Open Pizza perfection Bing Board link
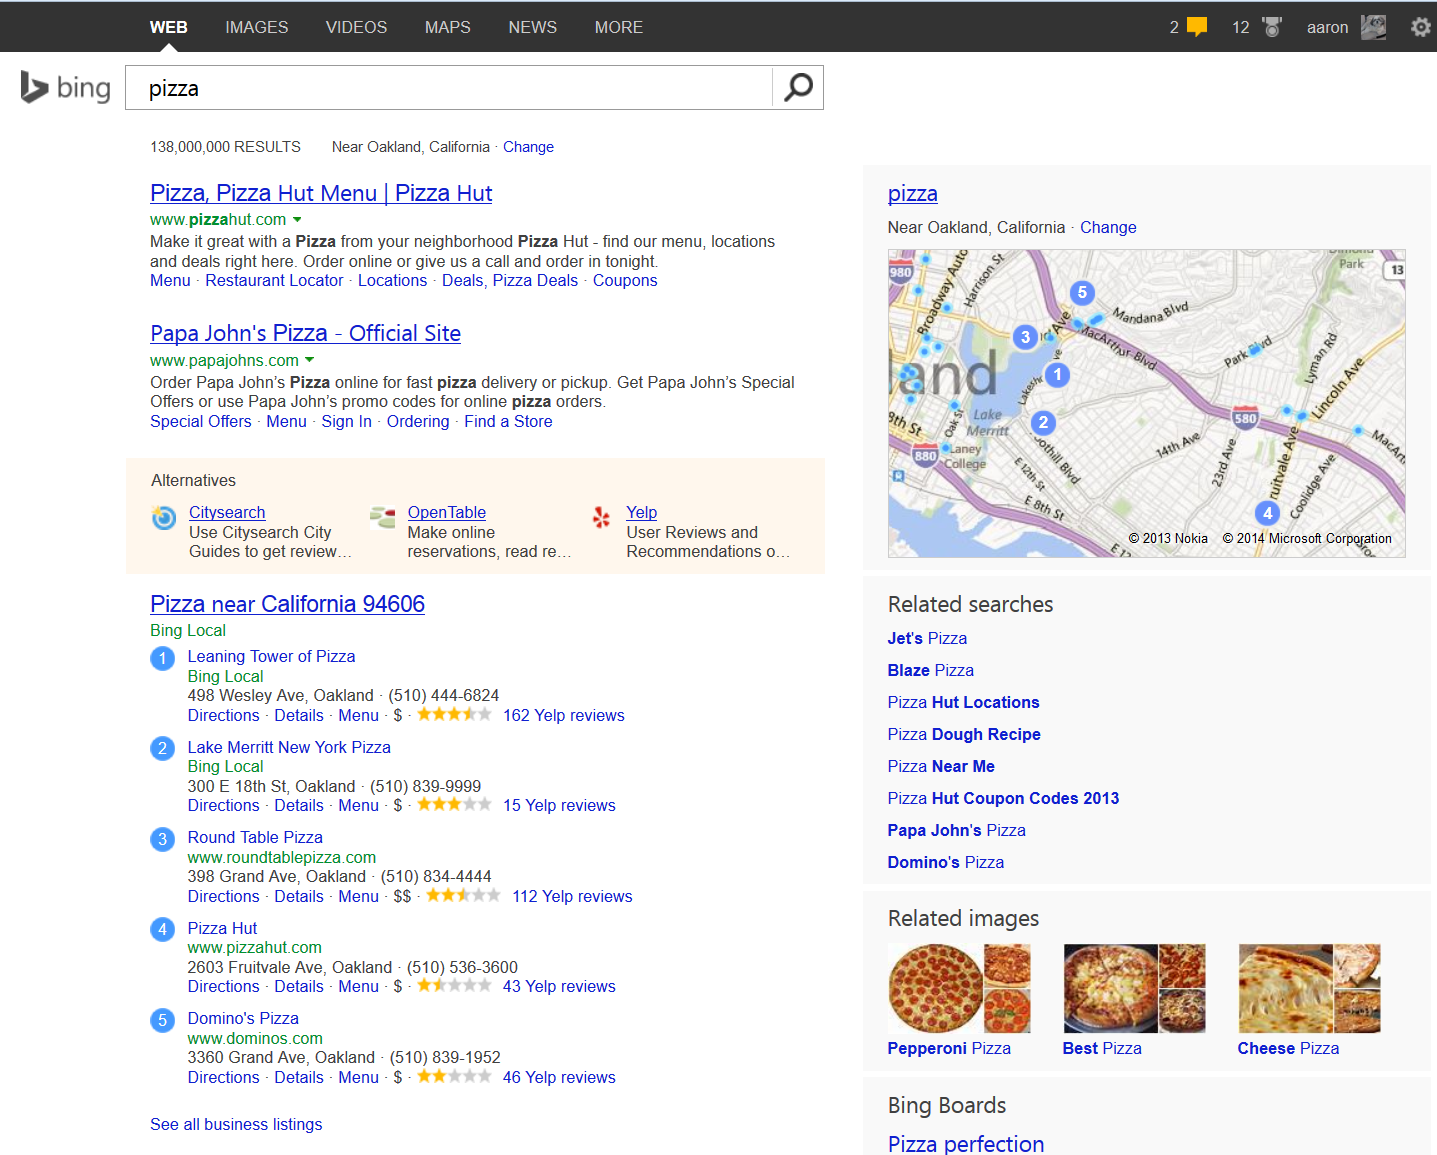 pyautogui.click(x=966, y=1144)
